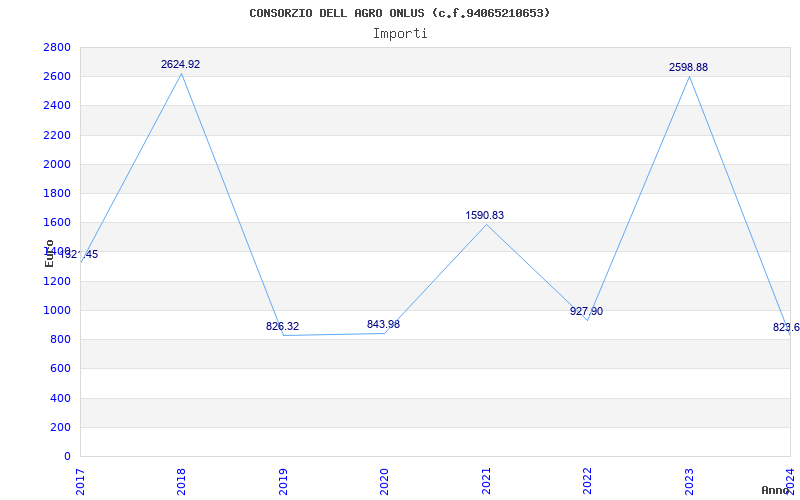Viewport: 800px width, 500px height.
Task: Click the y-axis value 400
Action: pyautogui.click(x=60, y=398)
